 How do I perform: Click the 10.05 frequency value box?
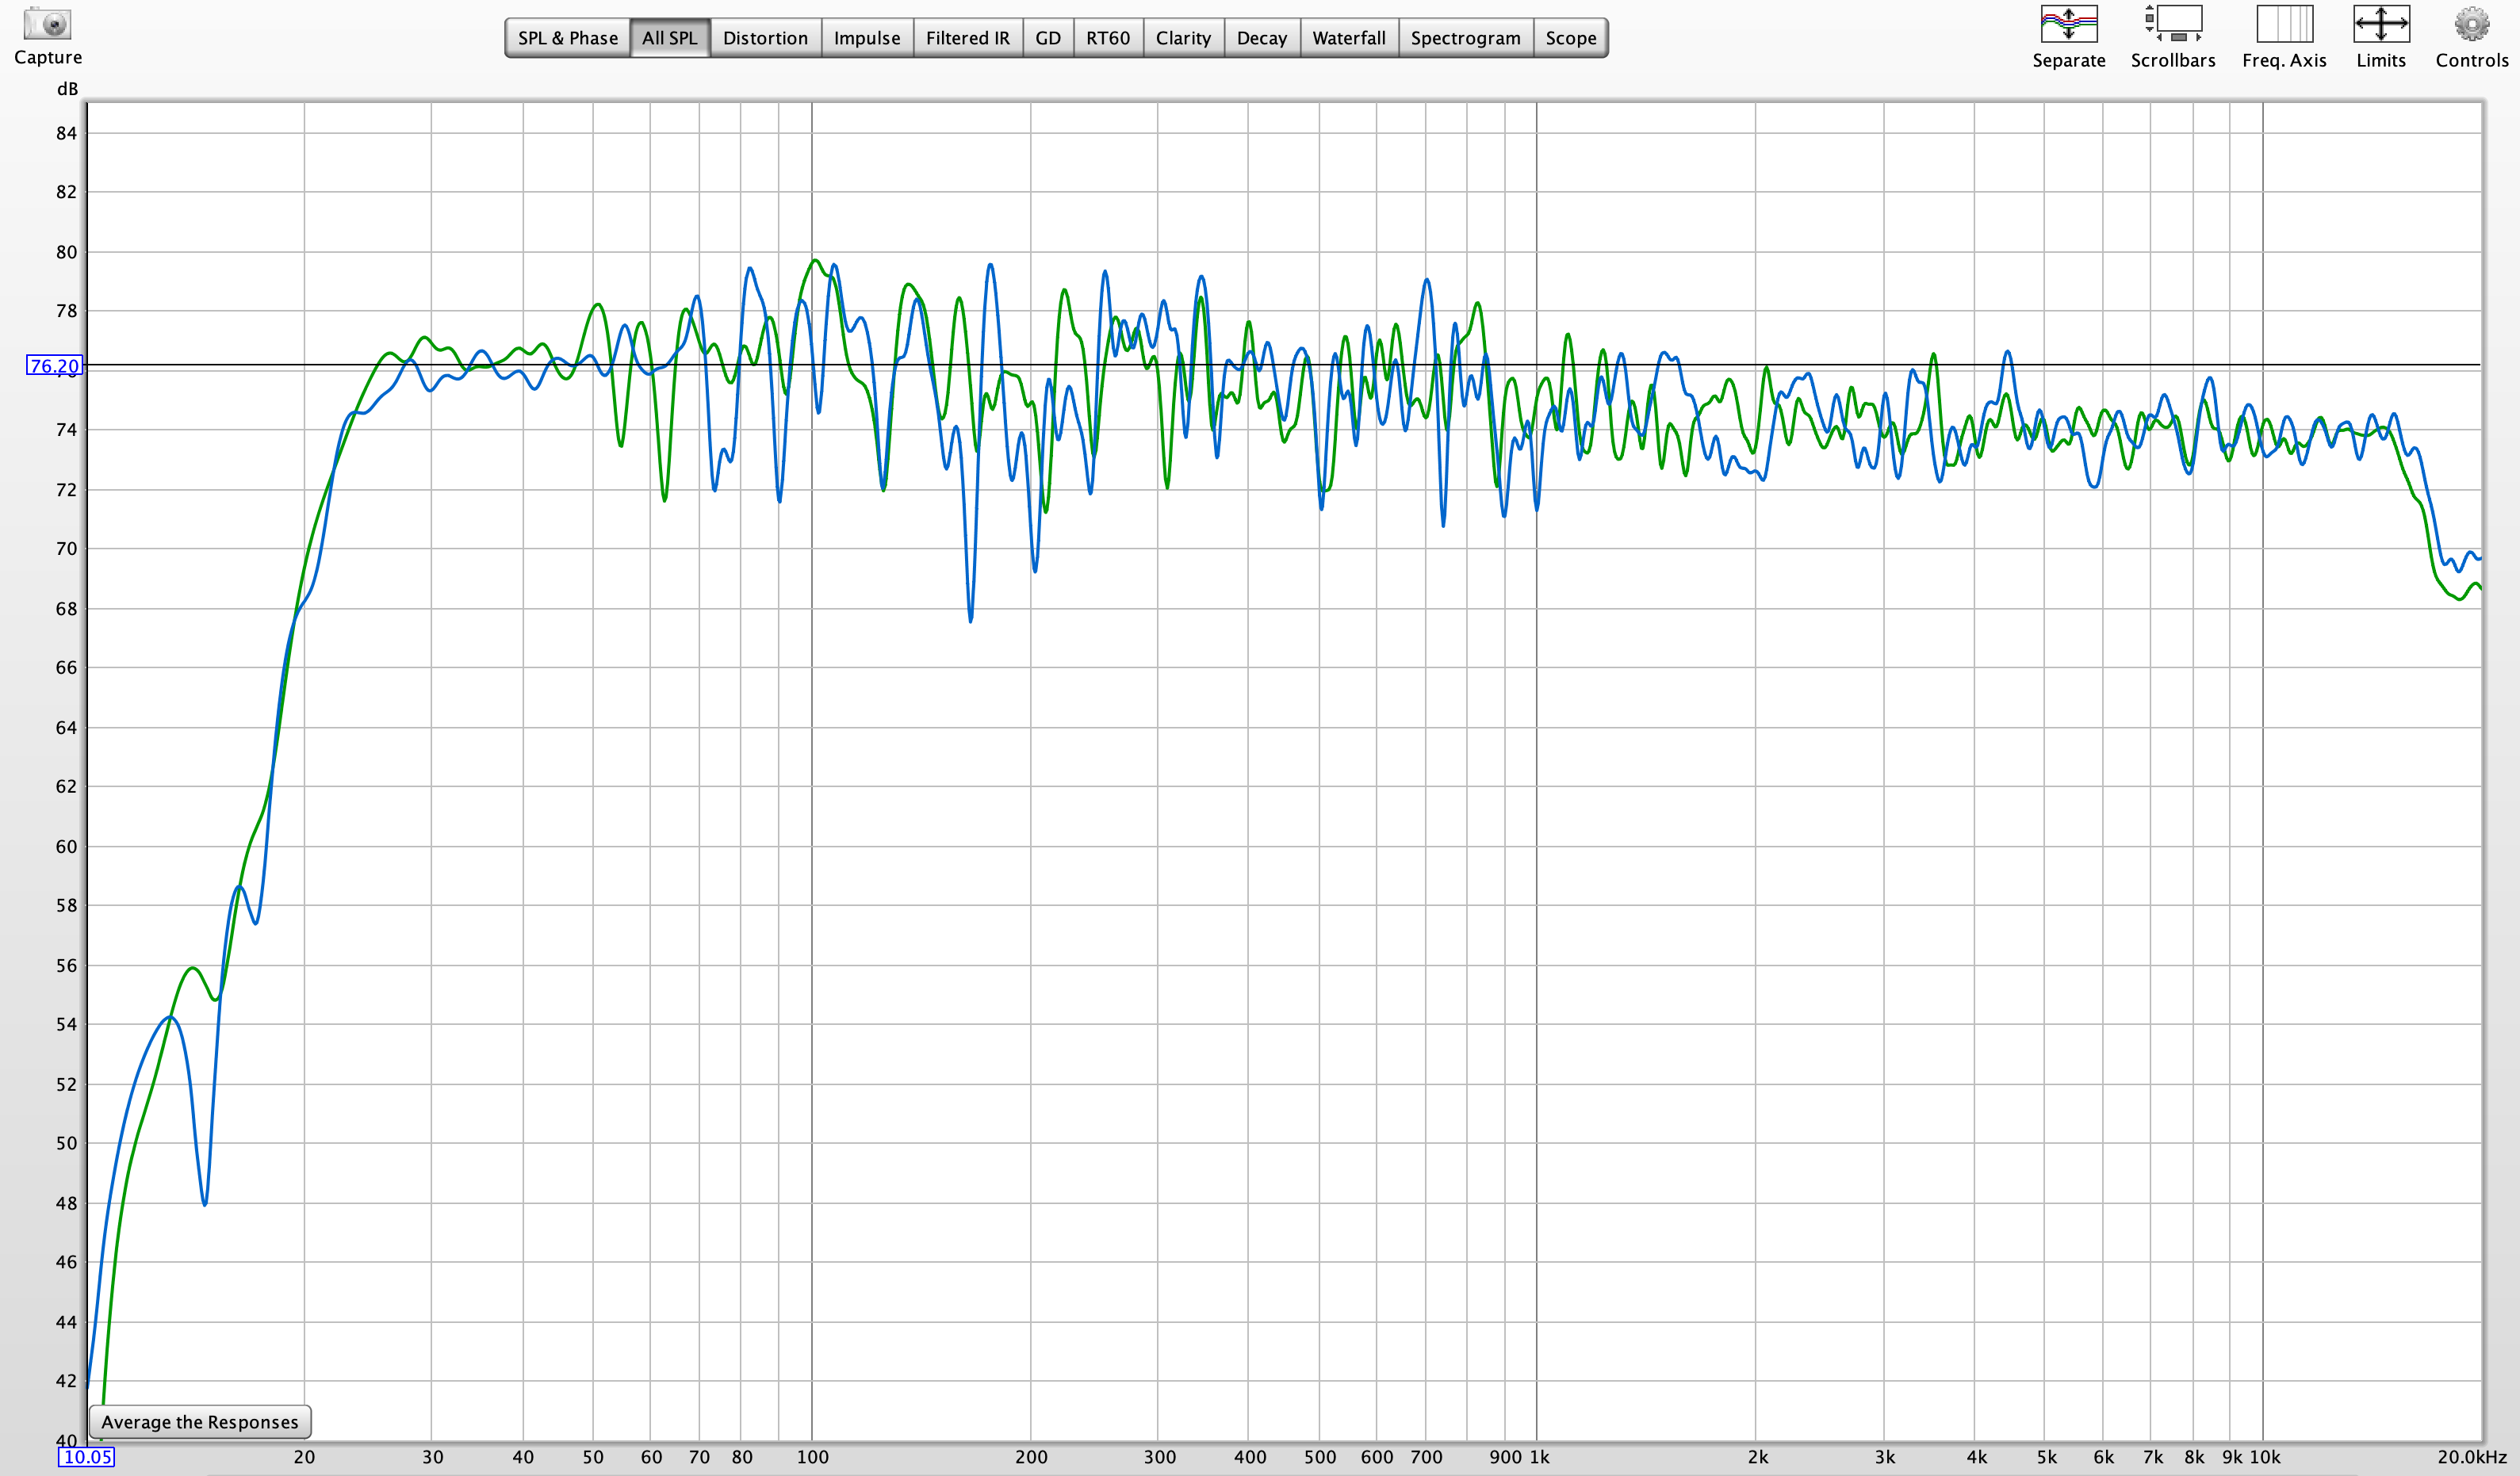coord(87,1456)
